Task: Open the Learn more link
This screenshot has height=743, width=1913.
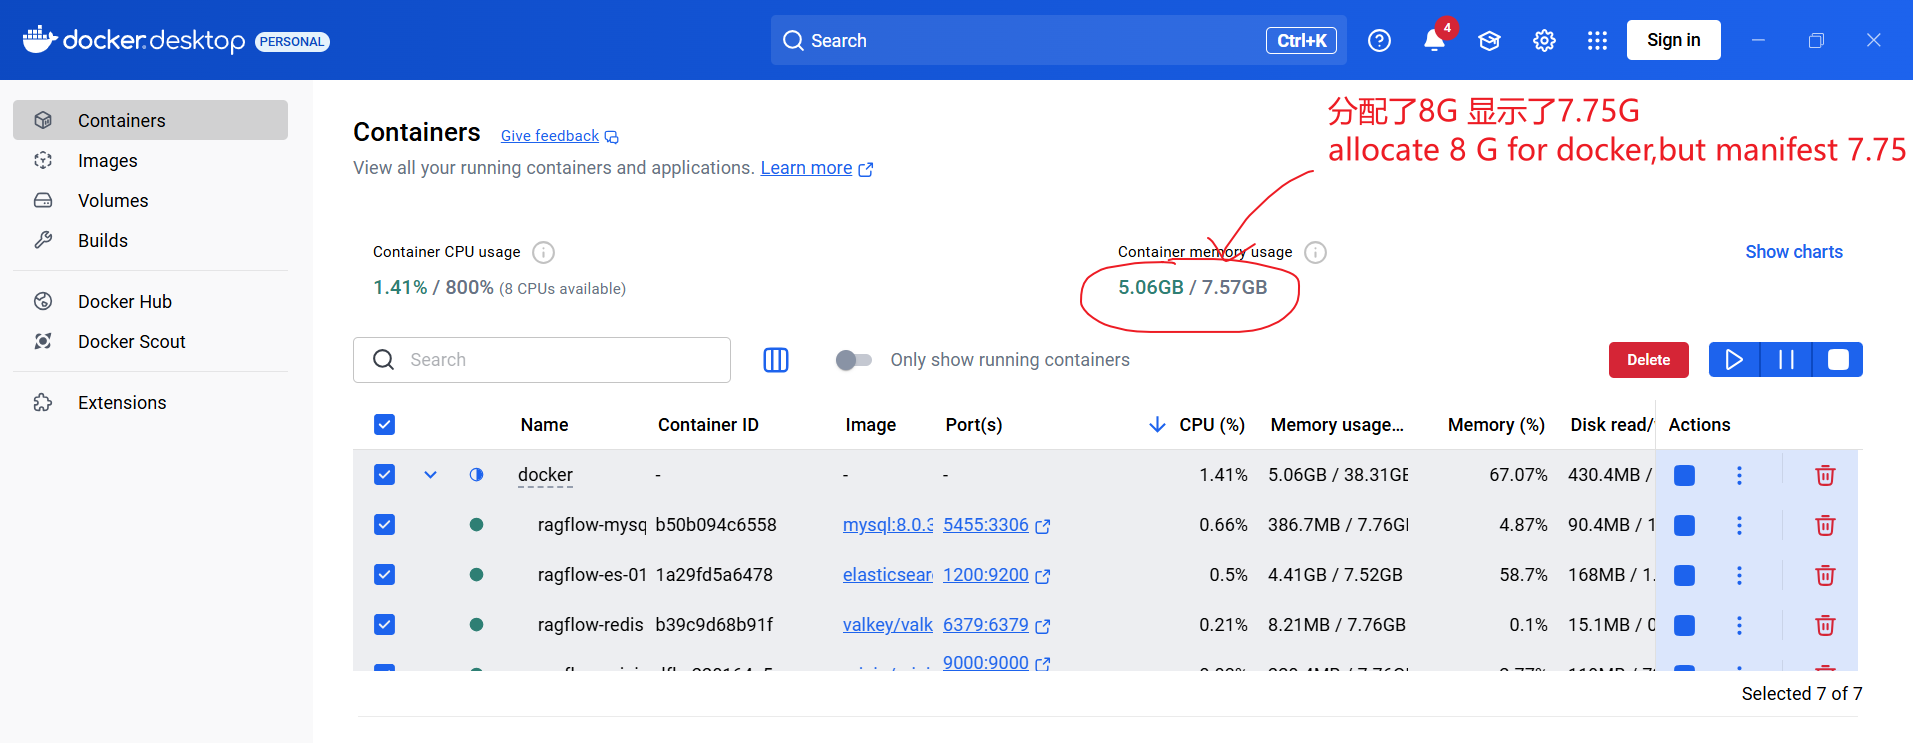Action: (816, 168)
